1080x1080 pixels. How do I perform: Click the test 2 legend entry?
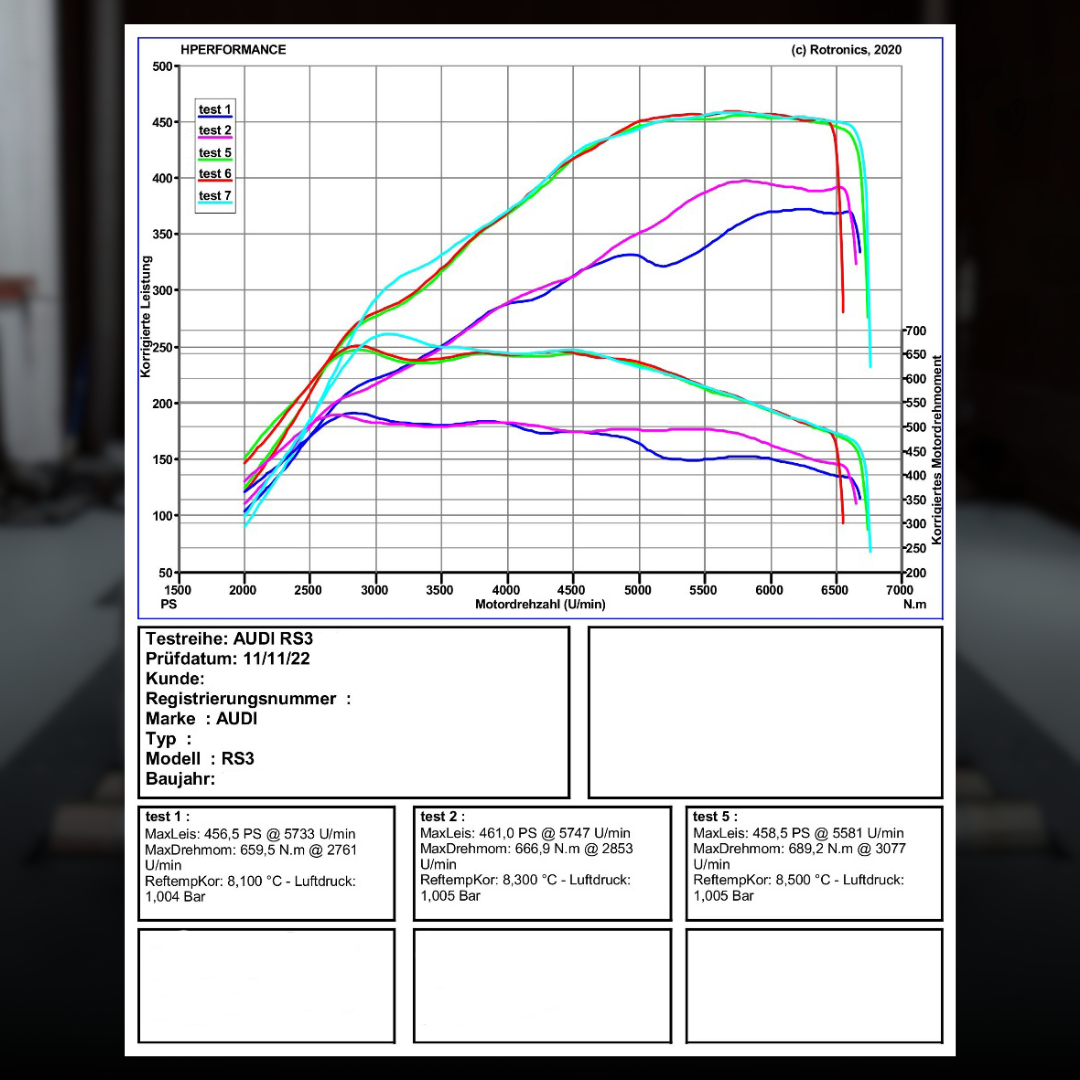(x=215, y=131)
